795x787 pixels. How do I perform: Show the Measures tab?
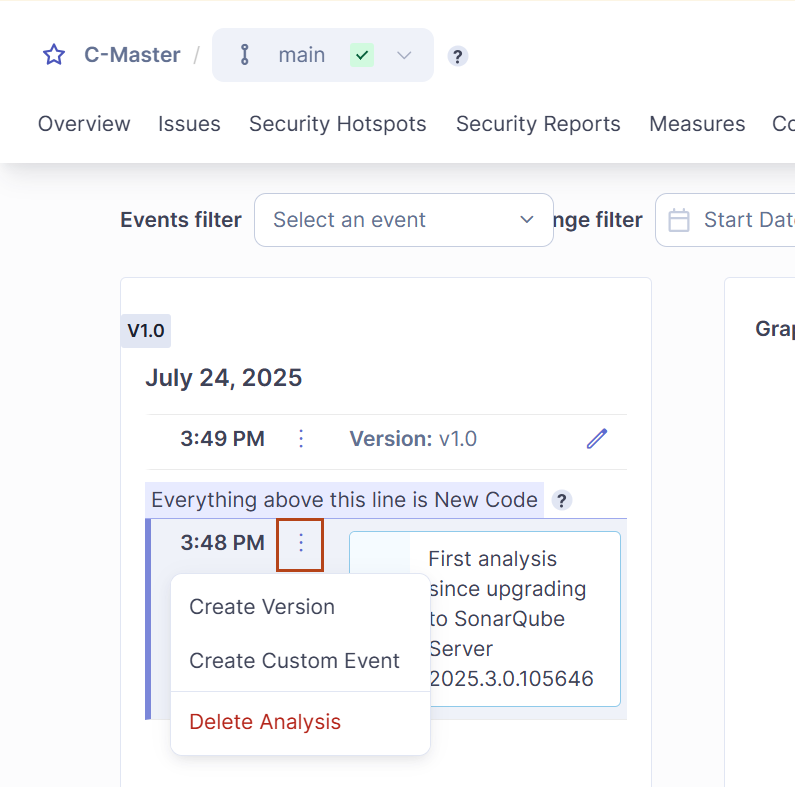point(697,124)
